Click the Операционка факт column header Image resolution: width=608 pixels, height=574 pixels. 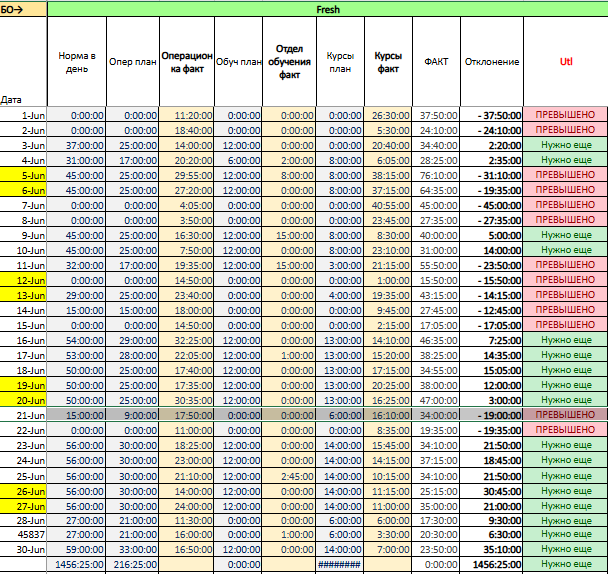187,62
